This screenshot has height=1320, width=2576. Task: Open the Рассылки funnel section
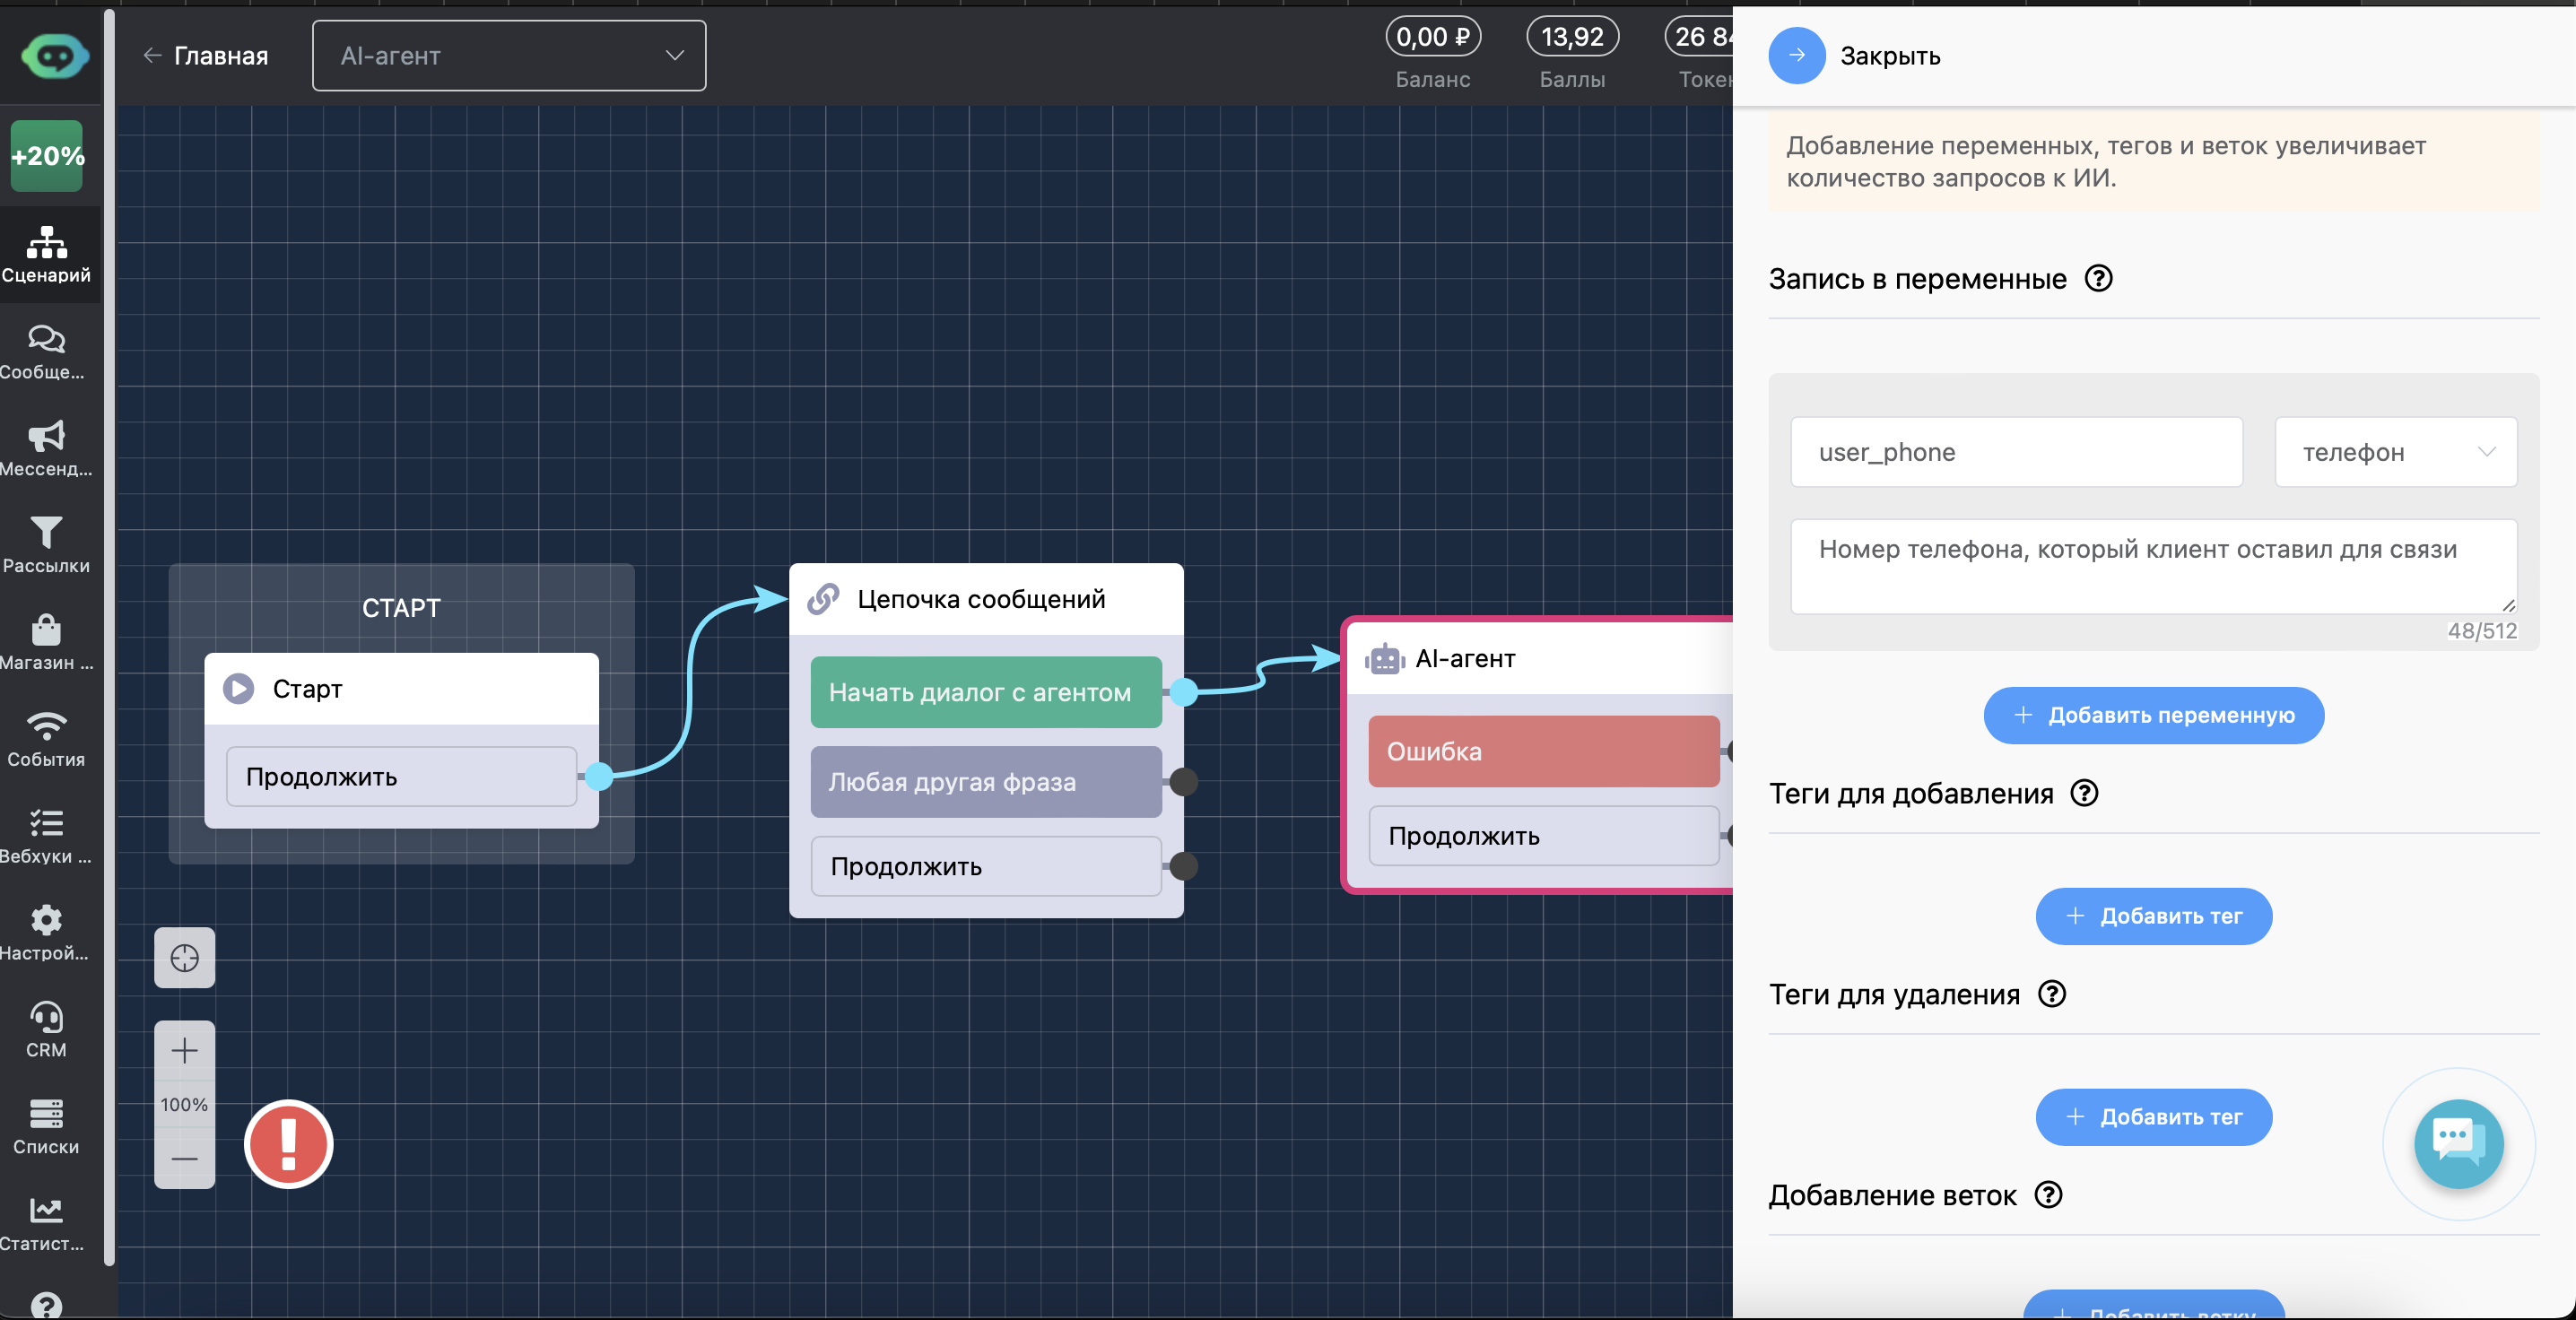46,546
